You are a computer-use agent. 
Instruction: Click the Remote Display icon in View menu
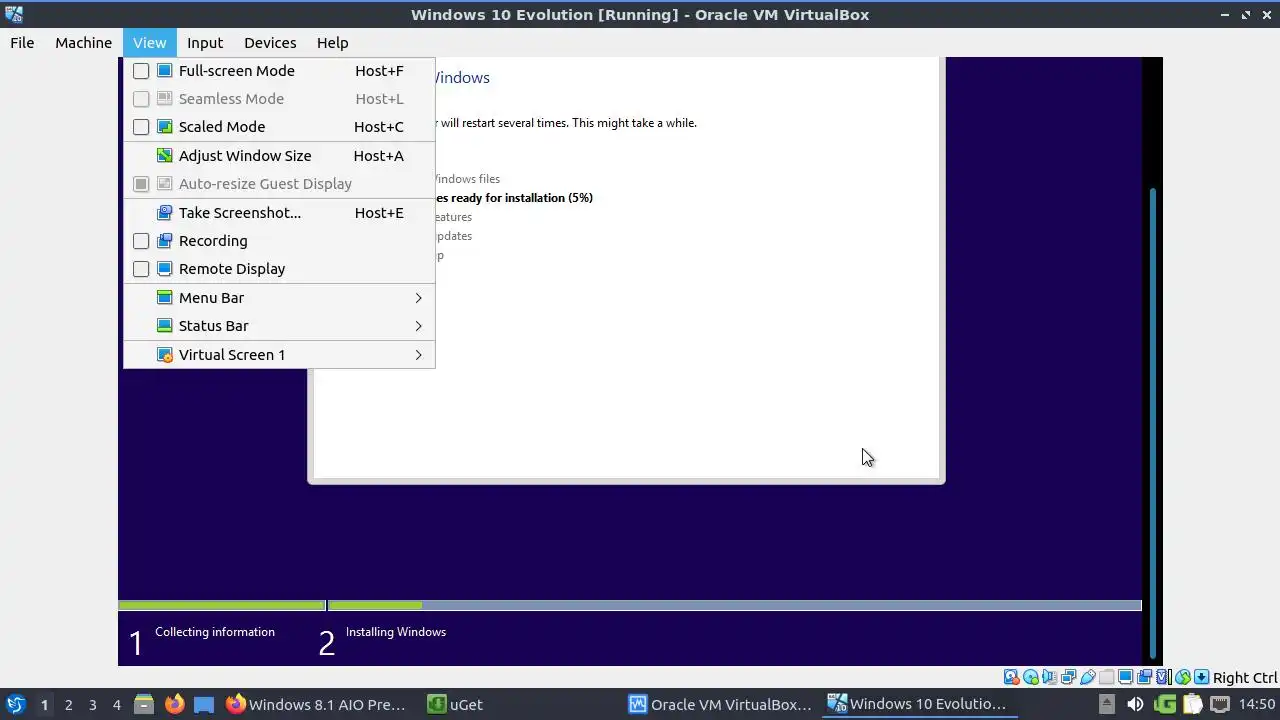pos(165,269)
